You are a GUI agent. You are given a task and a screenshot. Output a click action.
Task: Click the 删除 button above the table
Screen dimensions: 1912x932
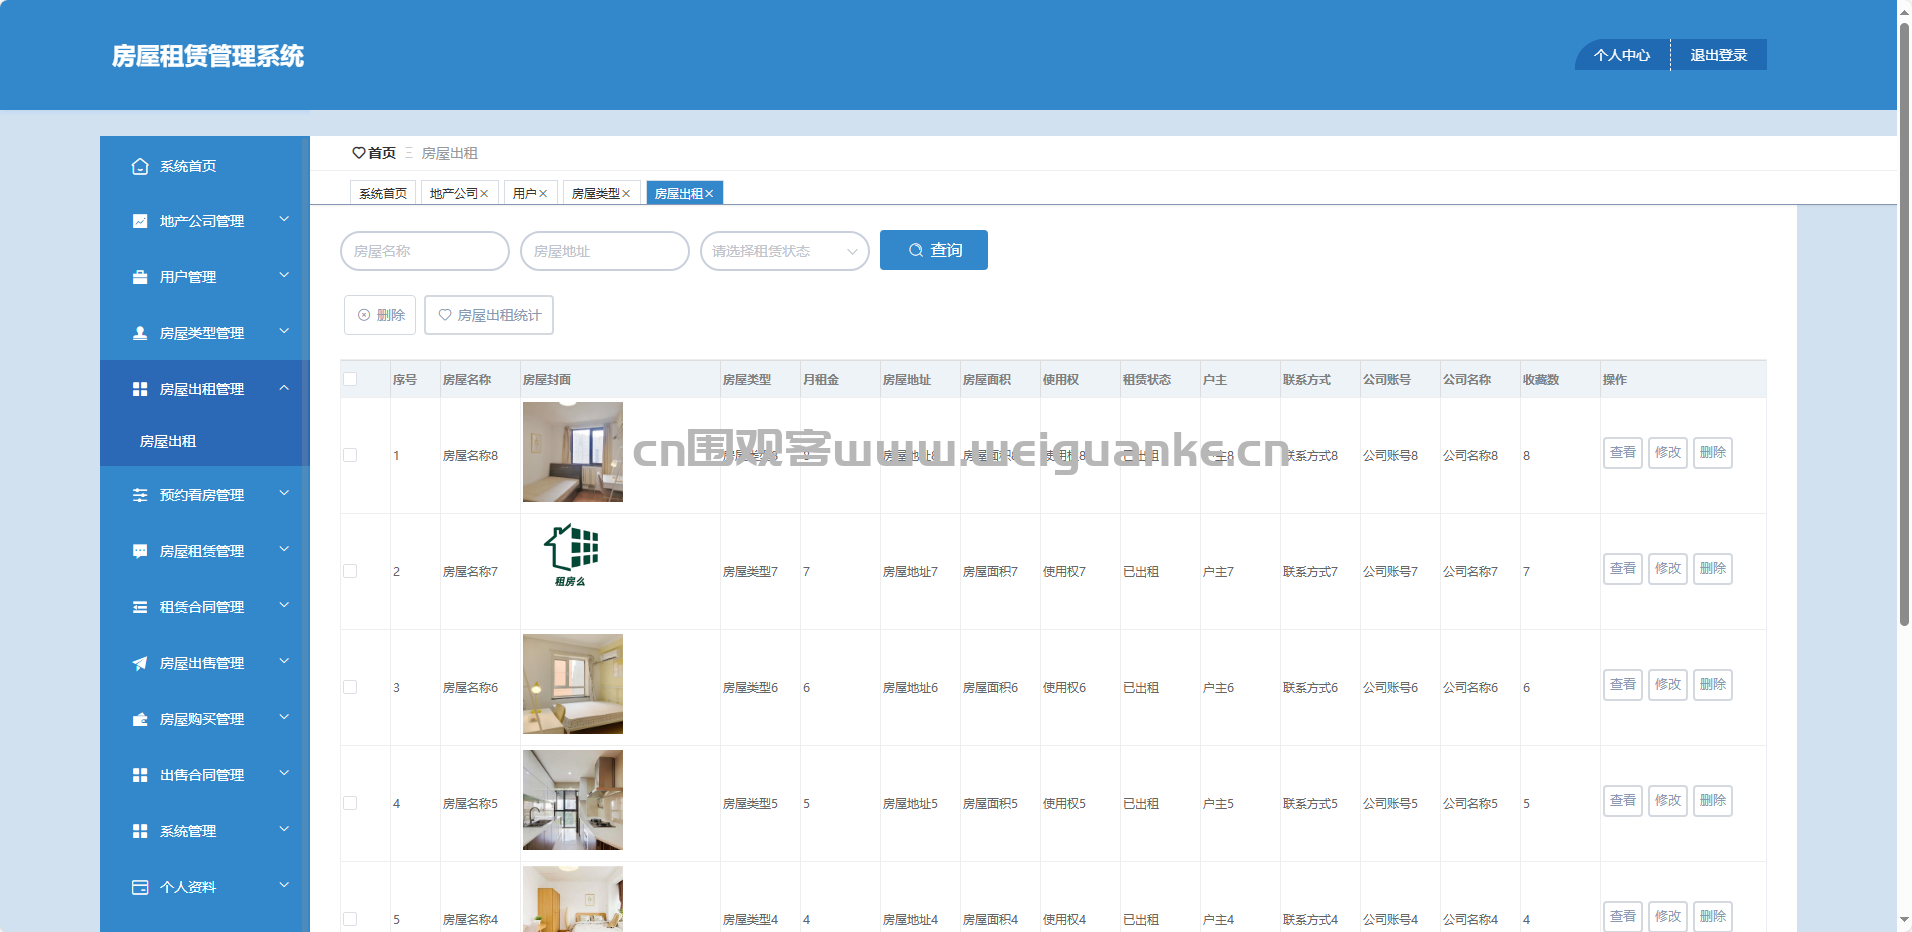tap(380, 315)
